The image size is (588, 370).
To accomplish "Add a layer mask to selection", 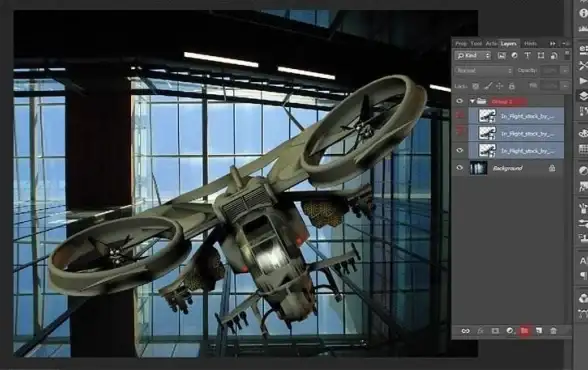I will coord(495,331).
